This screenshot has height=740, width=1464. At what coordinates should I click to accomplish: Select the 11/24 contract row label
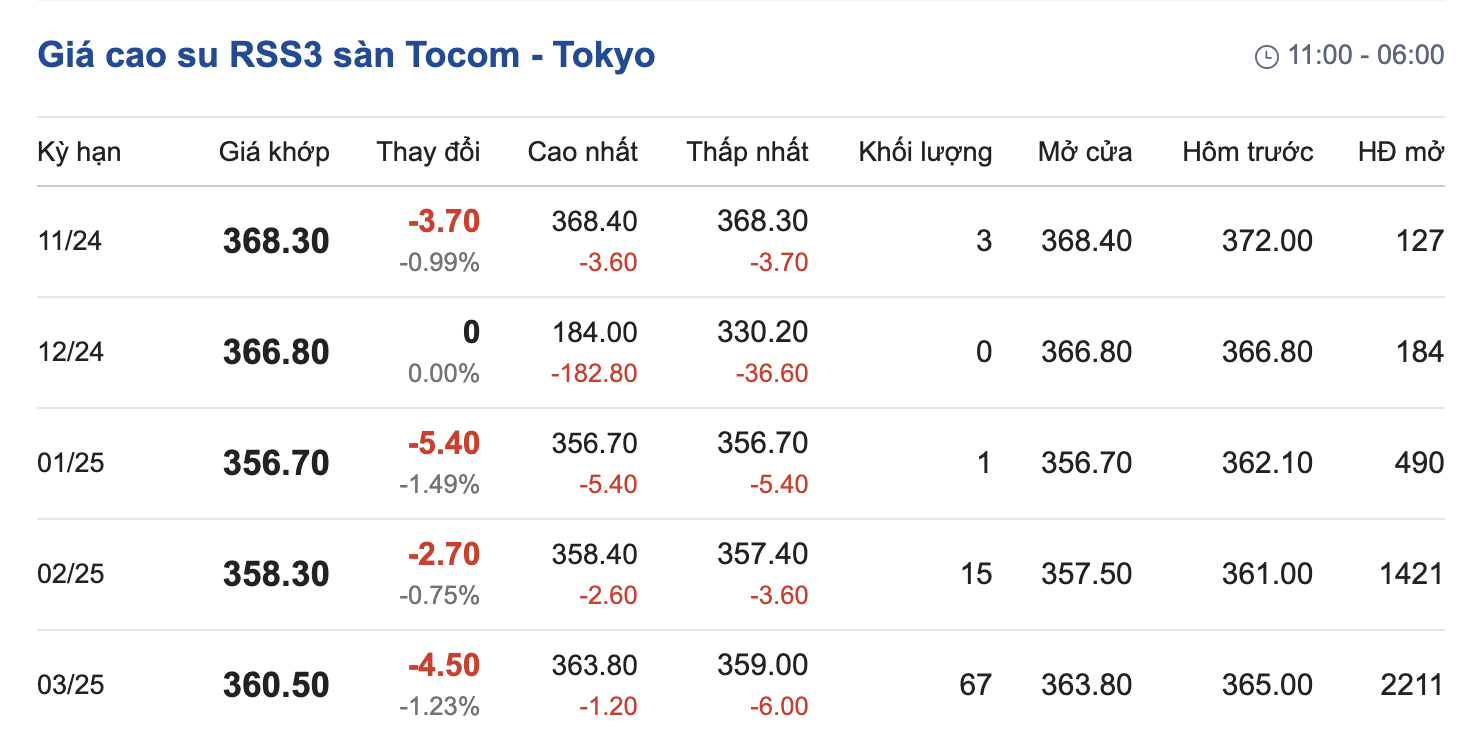[x=70, y=241]
